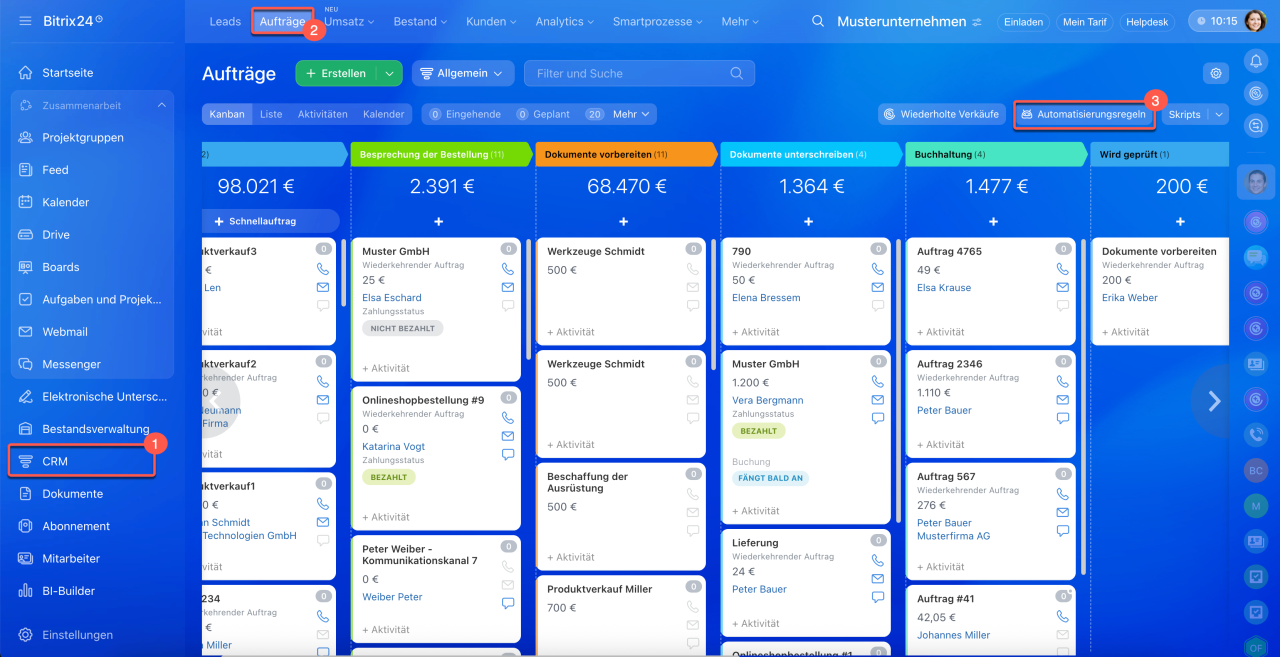Click right arrow to scroll Kanban columns
Screen dimensions: 1280x657
pos(1215,401)
